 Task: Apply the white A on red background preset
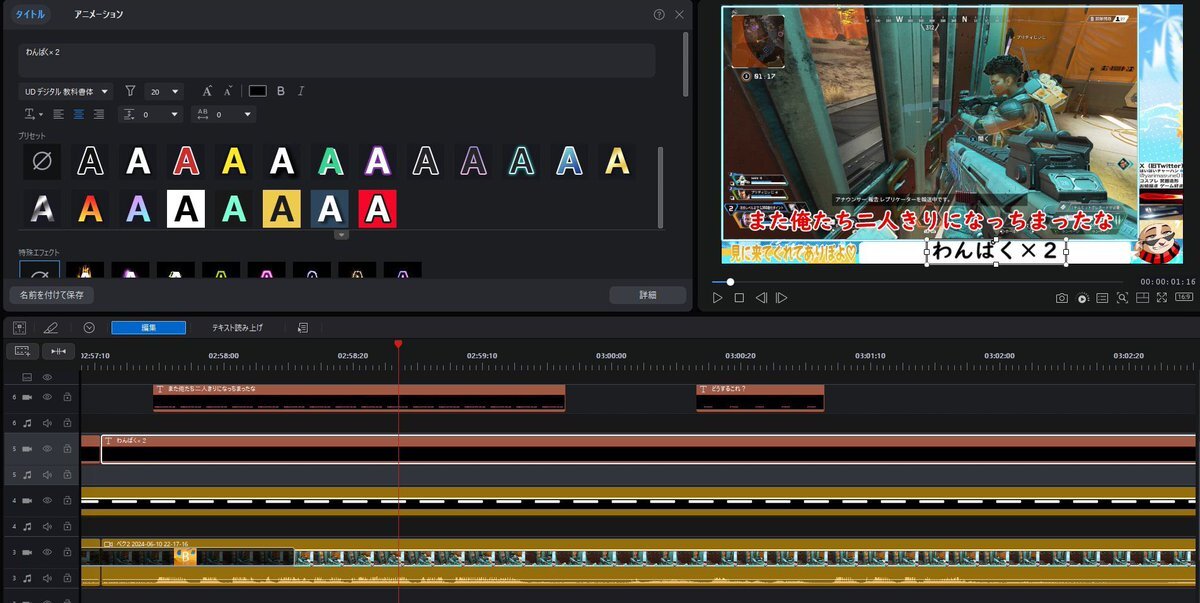[x=378, y=208]
